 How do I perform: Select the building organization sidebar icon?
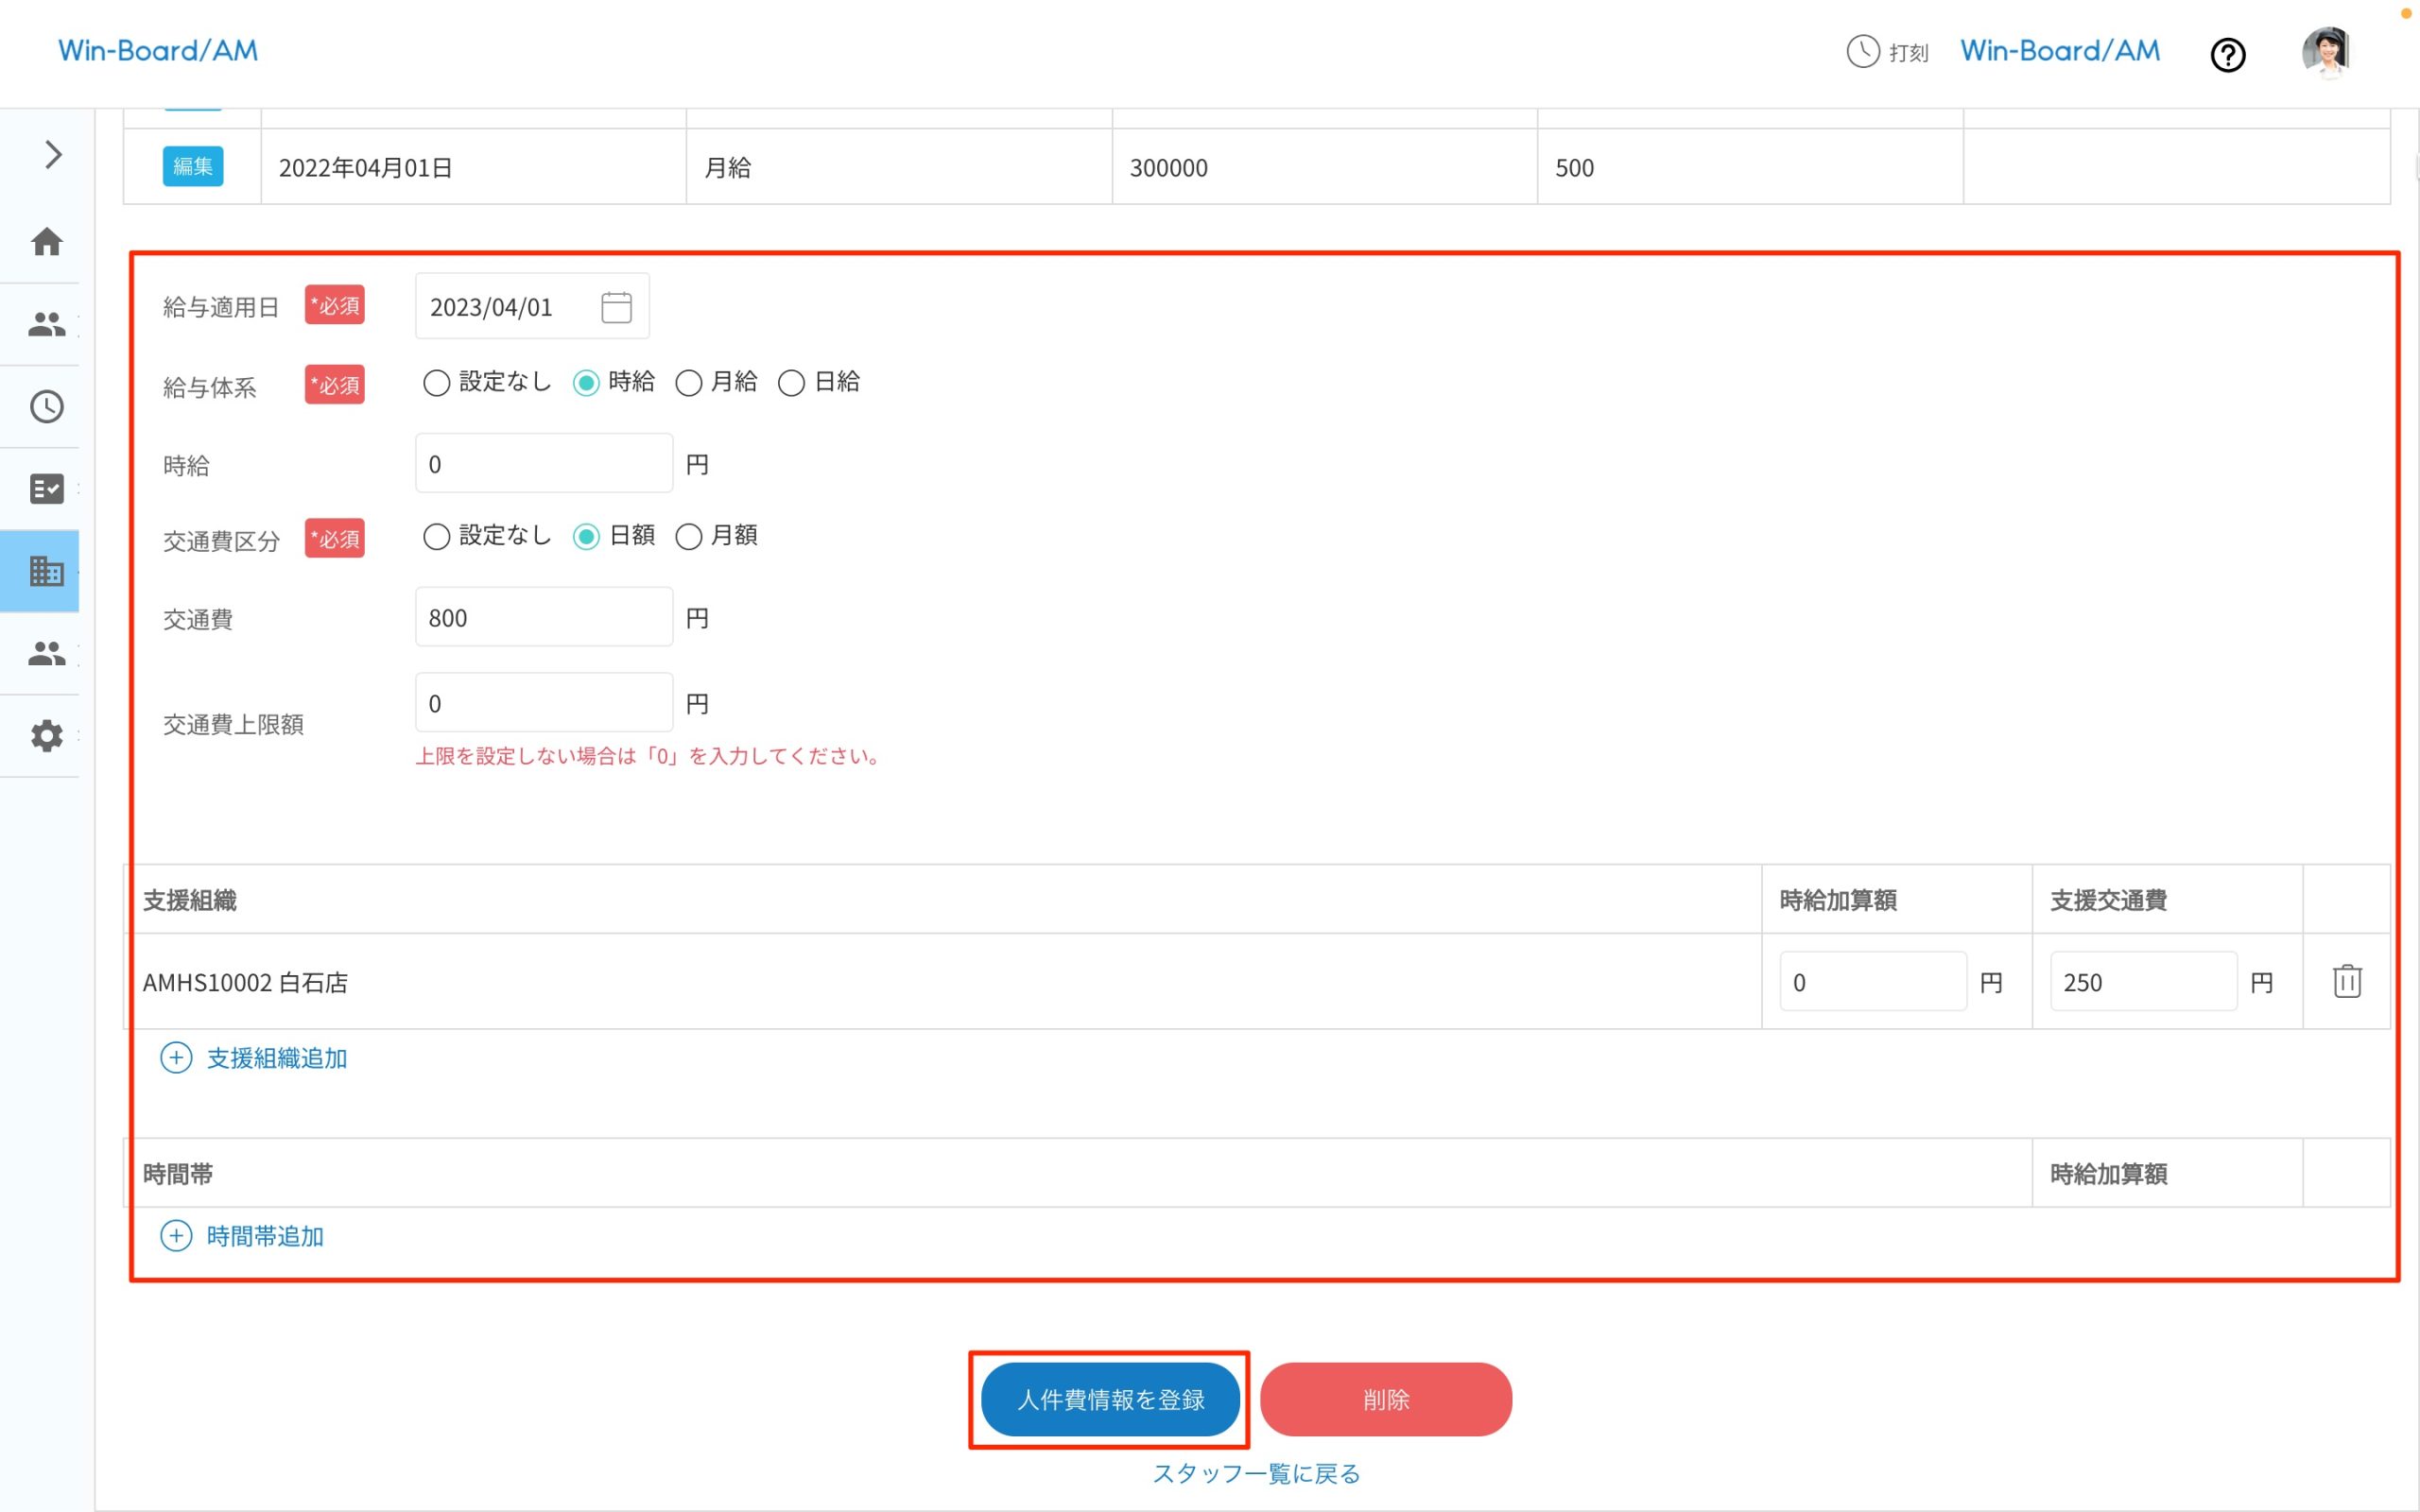click(x=46, y=571)
